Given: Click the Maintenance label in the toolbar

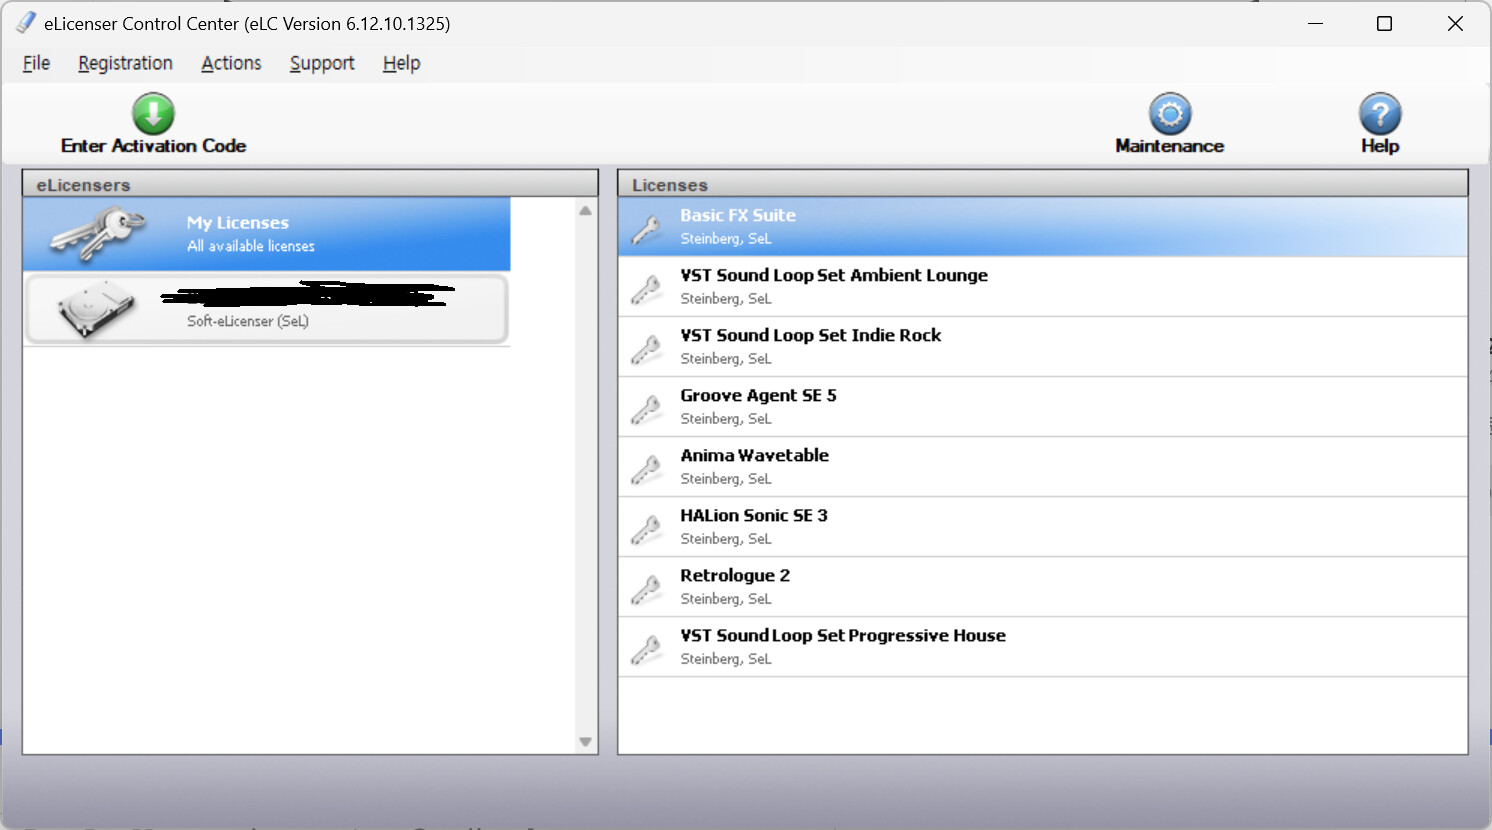Looking at the screenshot, I should point(1170,146).
